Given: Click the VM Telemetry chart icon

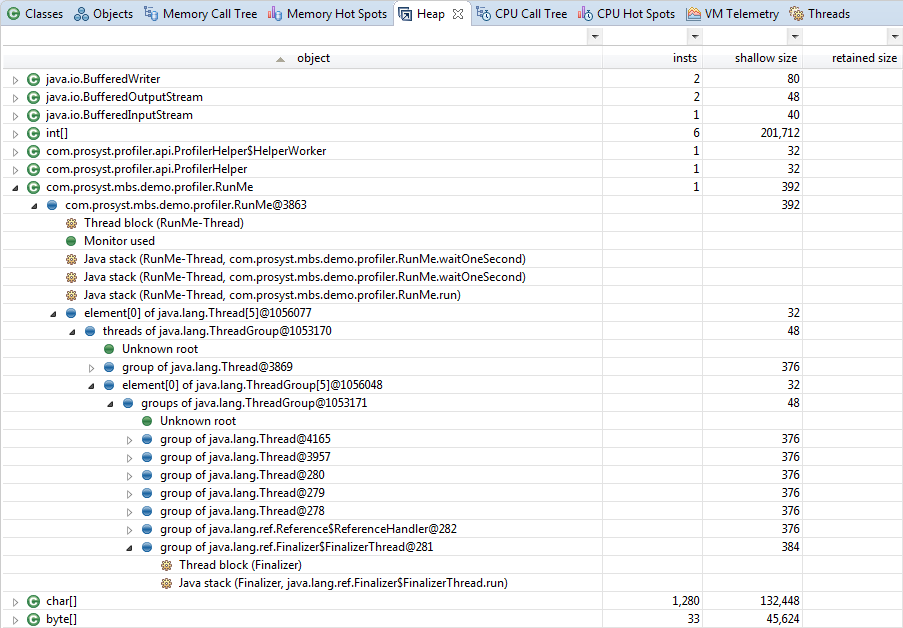Looking at the screenshot, I should 693,14.
